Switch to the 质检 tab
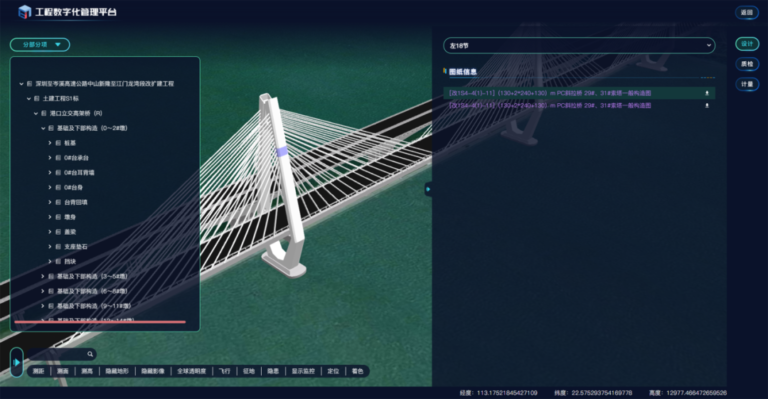The height and width of the screenshot is (399, 768). 747,64
